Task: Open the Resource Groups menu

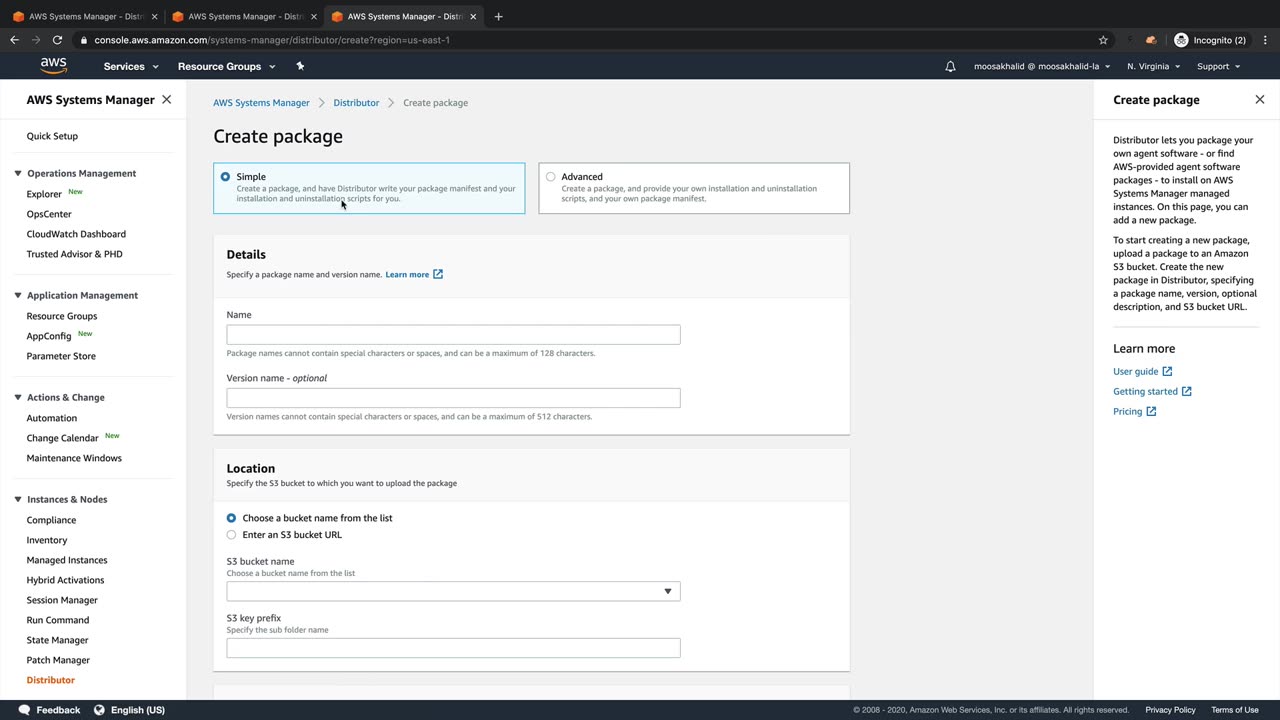Action: tap(225, 66)
